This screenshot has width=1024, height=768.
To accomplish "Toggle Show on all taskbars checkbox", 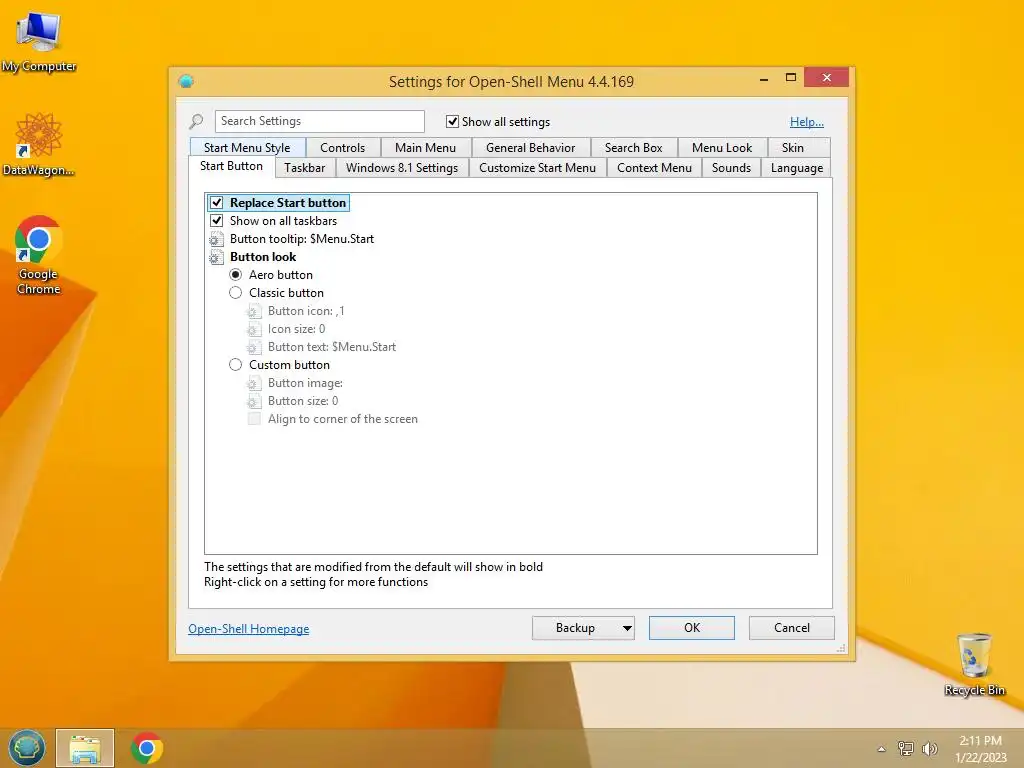I will point(217,221).
